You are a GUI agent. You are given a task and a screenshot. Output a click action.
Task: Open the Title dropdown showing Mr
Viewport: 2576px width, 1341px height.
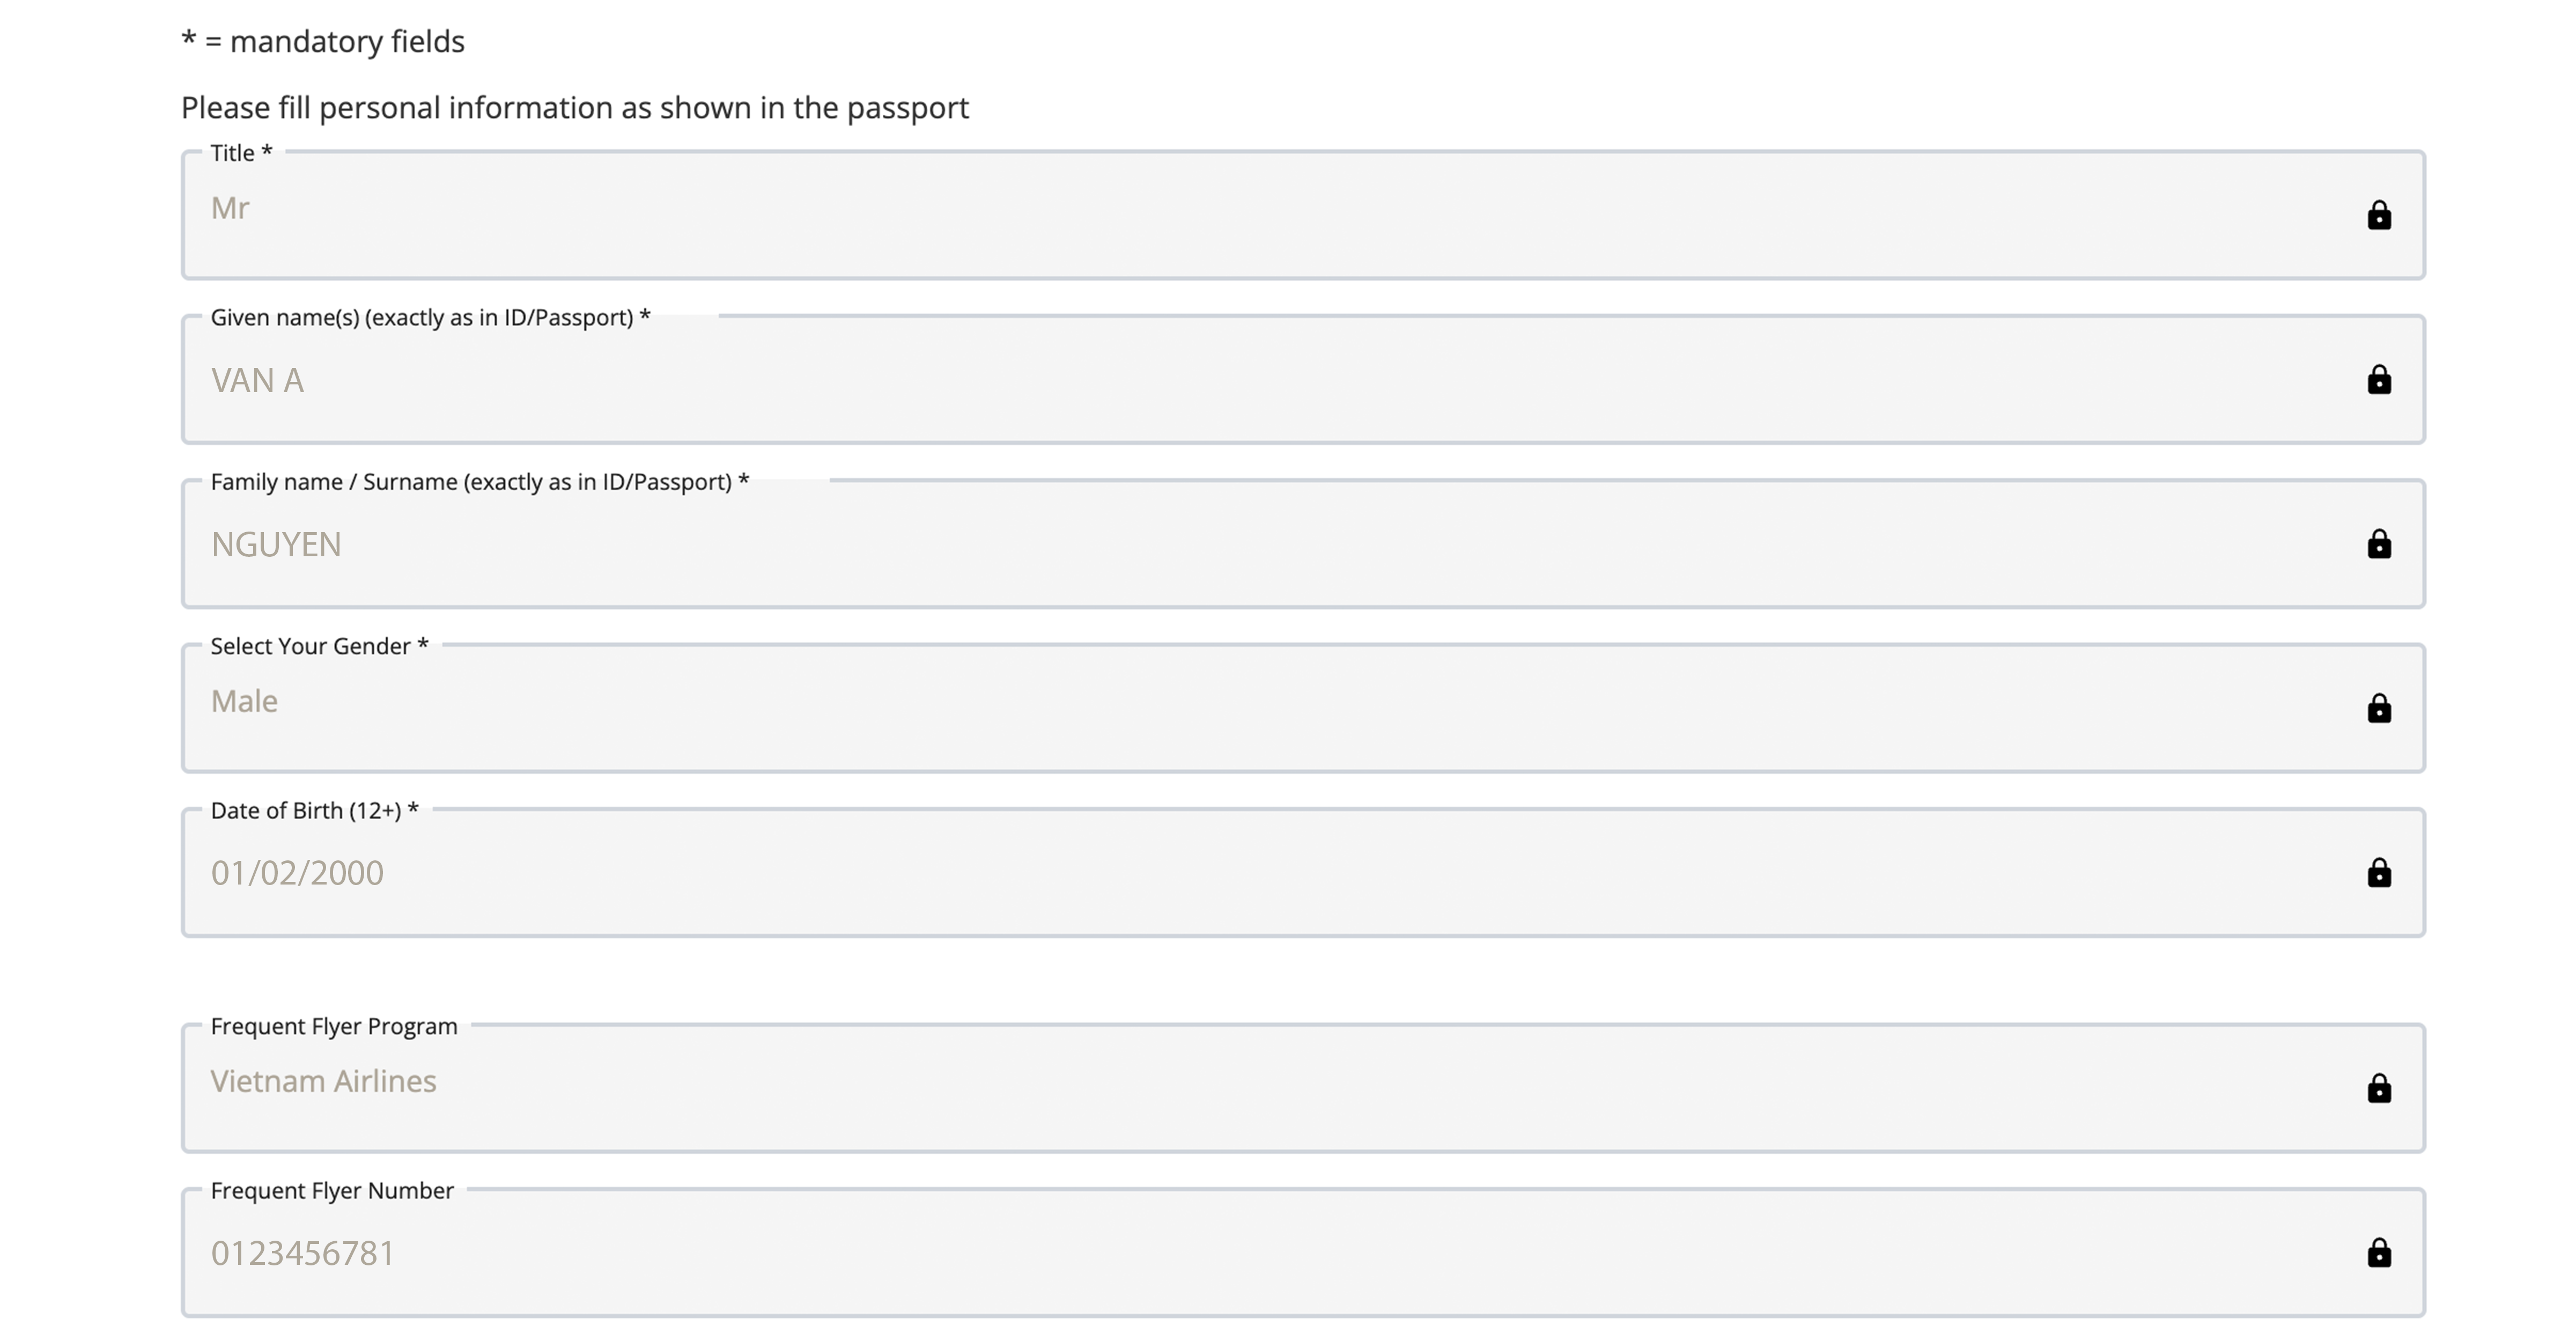tap(1200, 214)
